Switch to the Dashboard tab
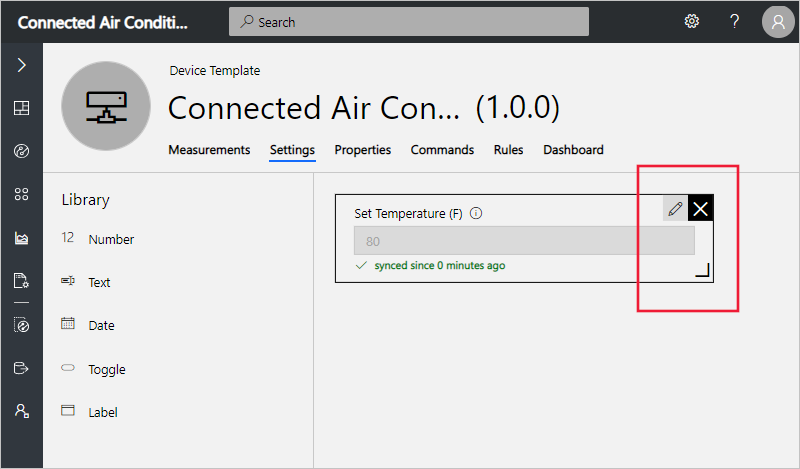Viewport: 800px width, 469px height. pos(573,150)
